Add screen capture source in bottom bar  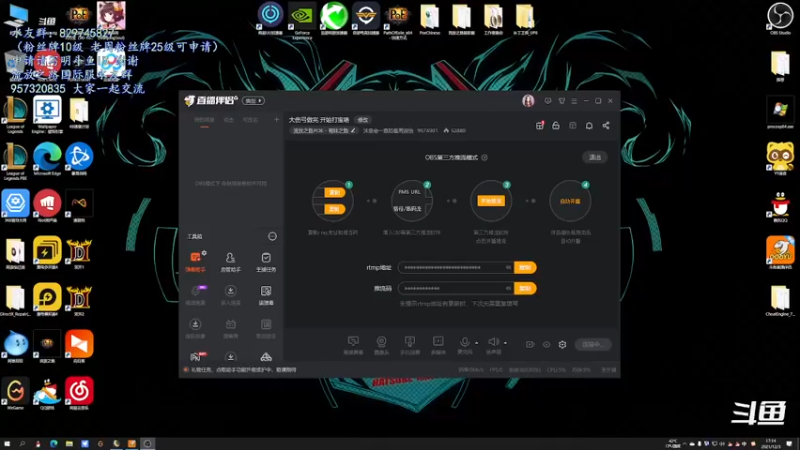click(353, 344)
